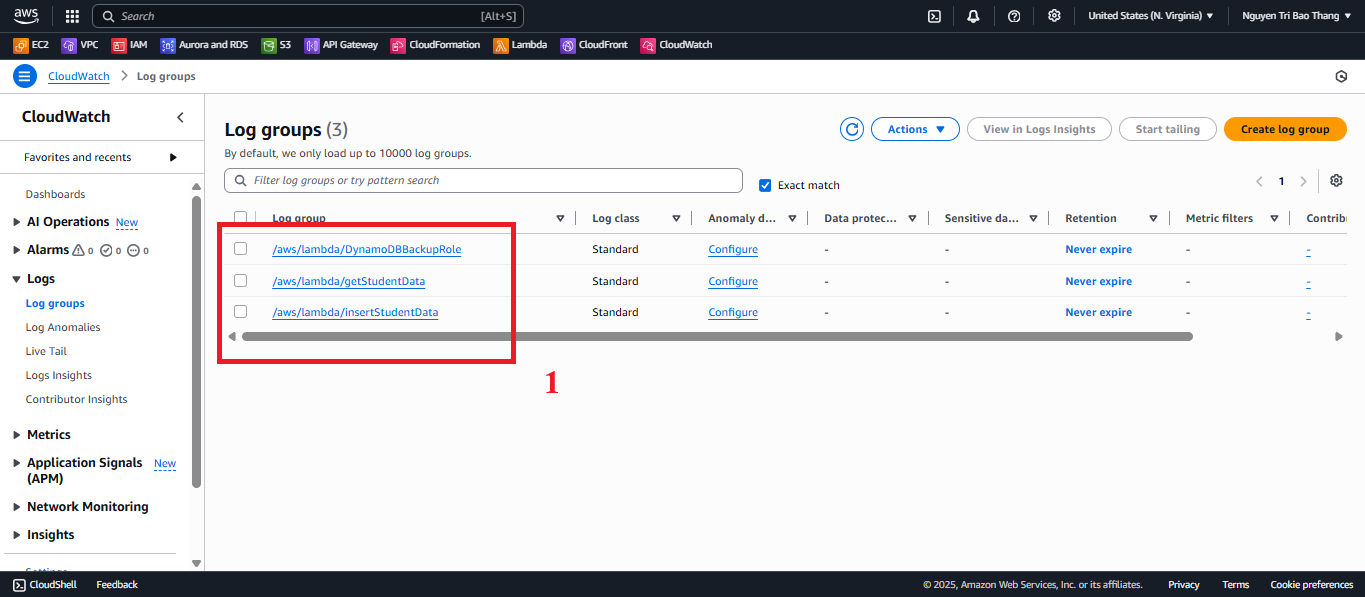Focus the Filter log groups search field
The image size is (1365, 597).
(483, 180)
